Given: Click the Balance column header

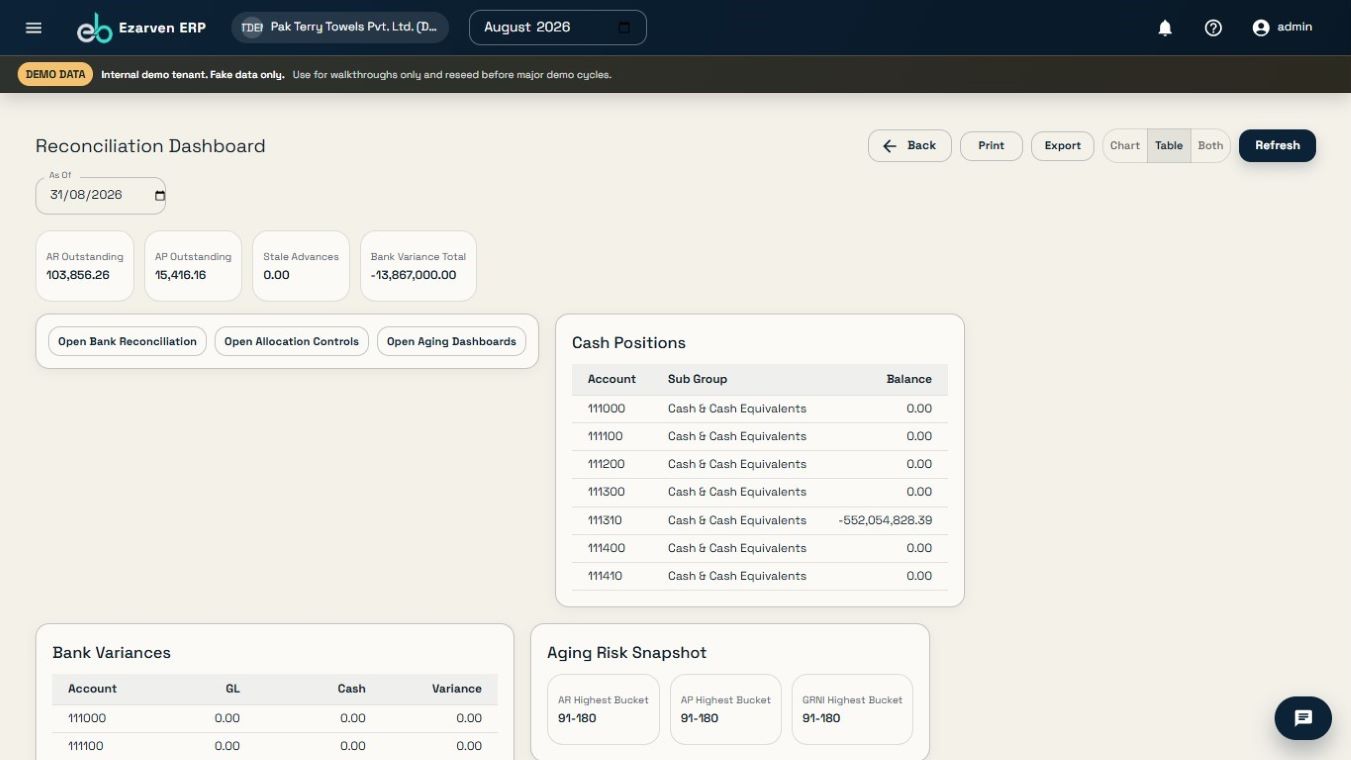Looking at the screenshot, I should (909, 380).
